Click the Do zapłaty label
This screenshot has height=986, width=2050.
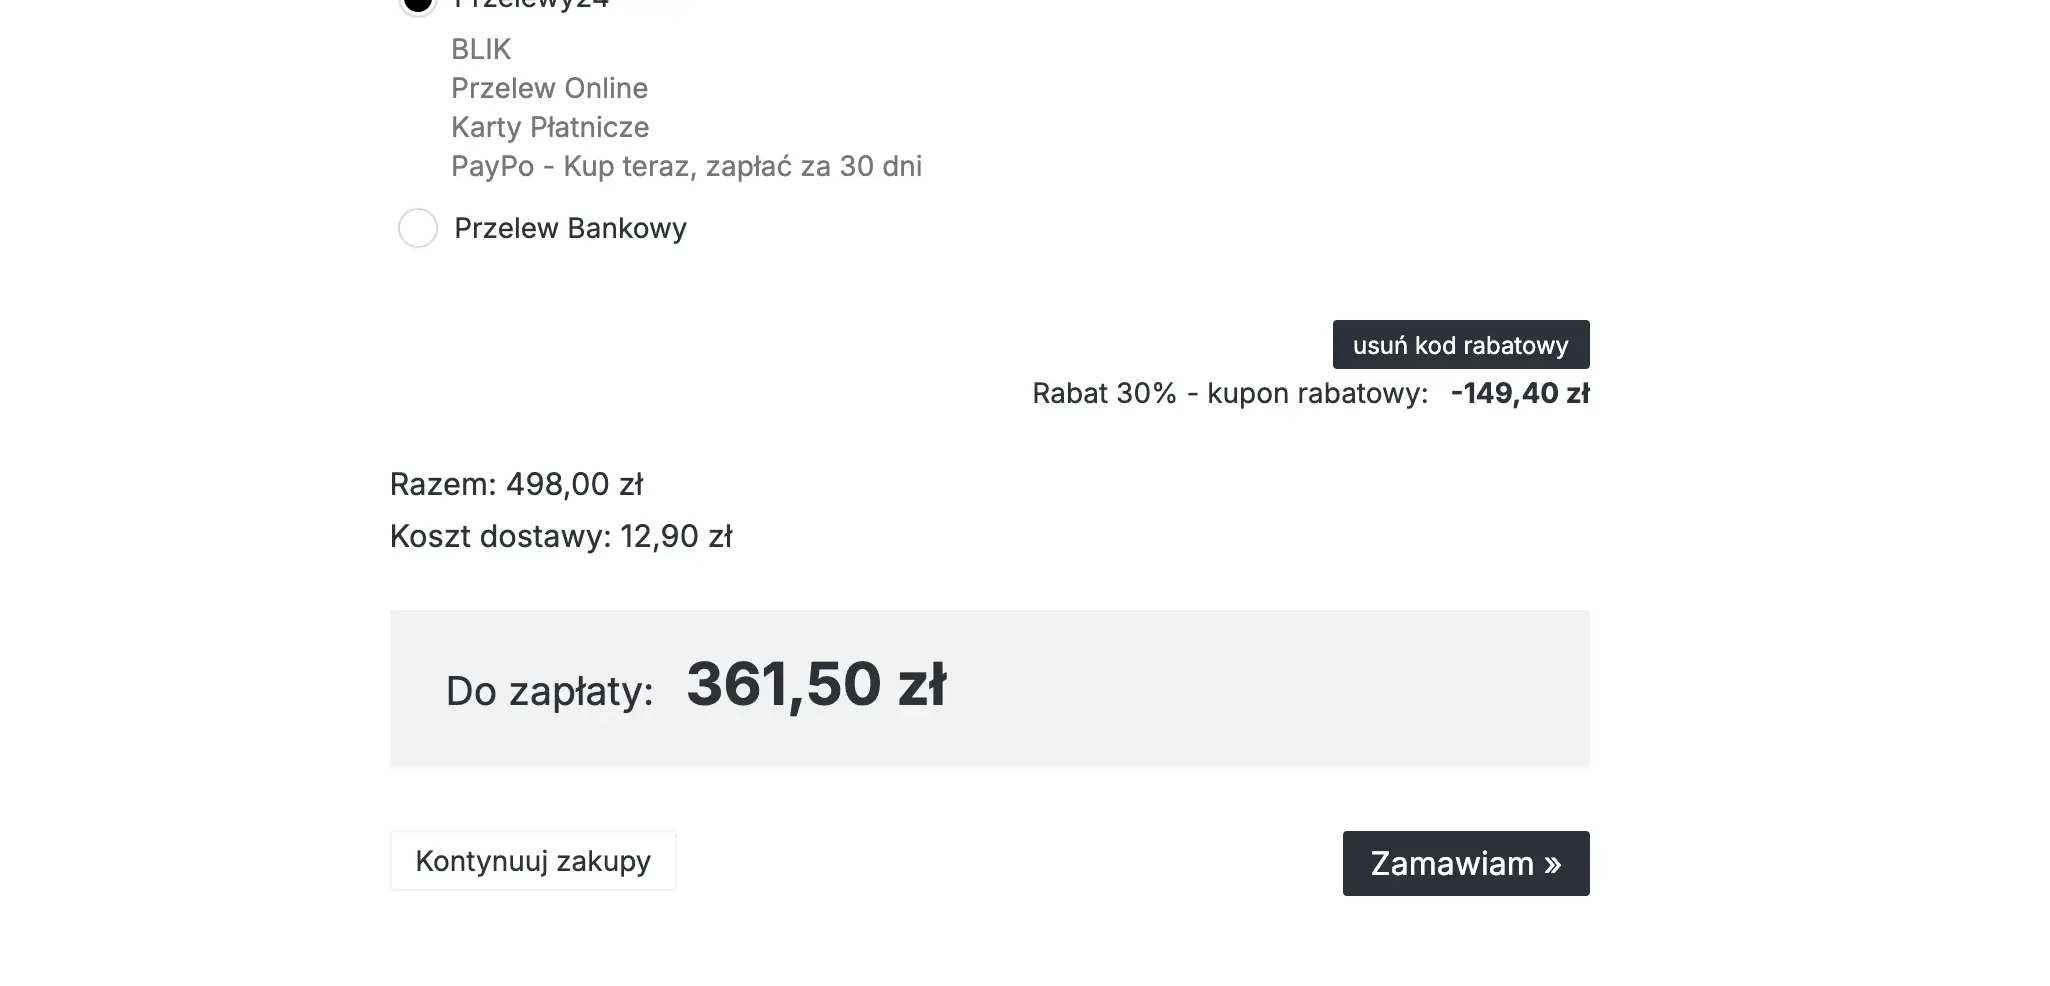pos(549,691)
